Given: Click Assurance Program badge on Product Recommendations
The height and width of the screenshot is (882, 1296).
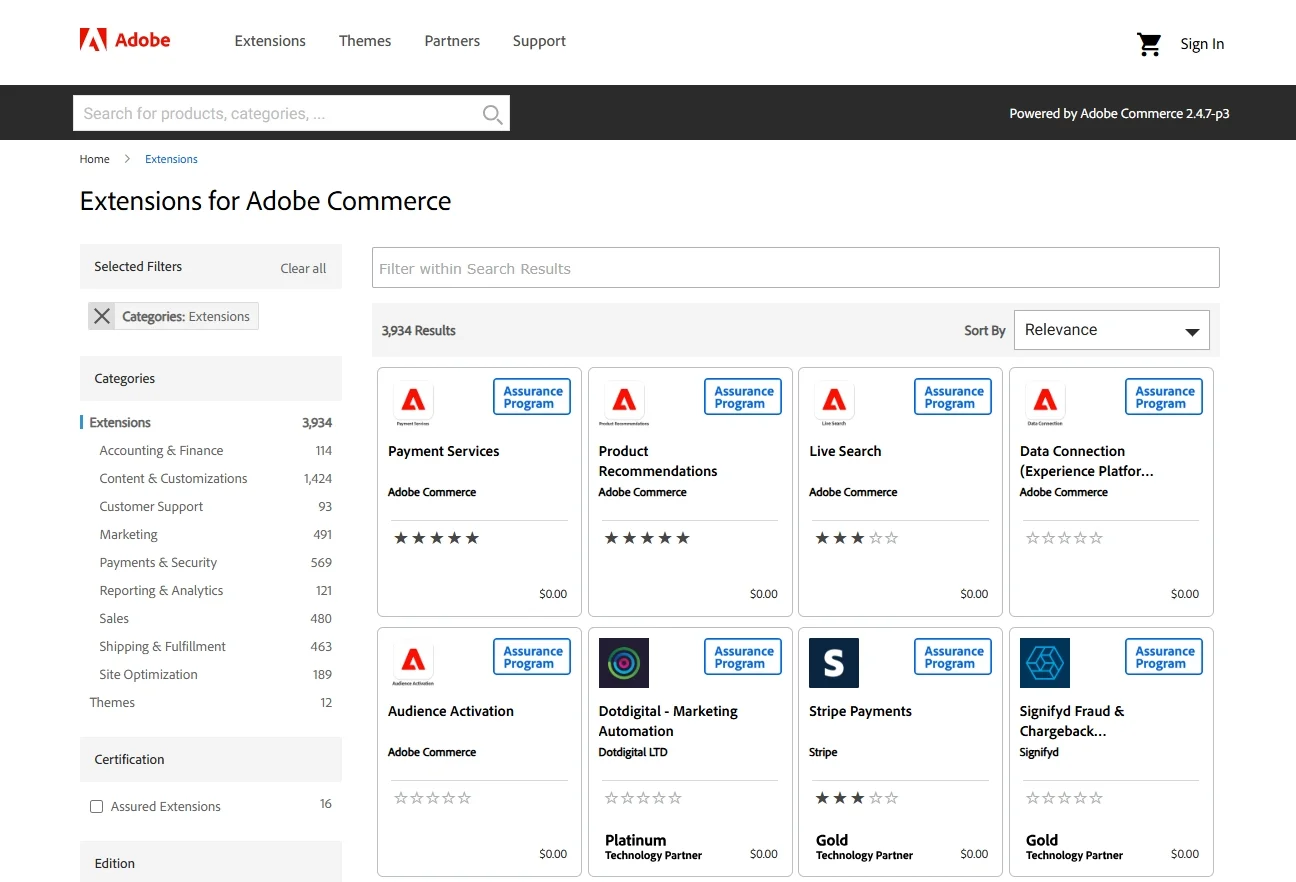Looking at the screenshot, I should 743,397.
